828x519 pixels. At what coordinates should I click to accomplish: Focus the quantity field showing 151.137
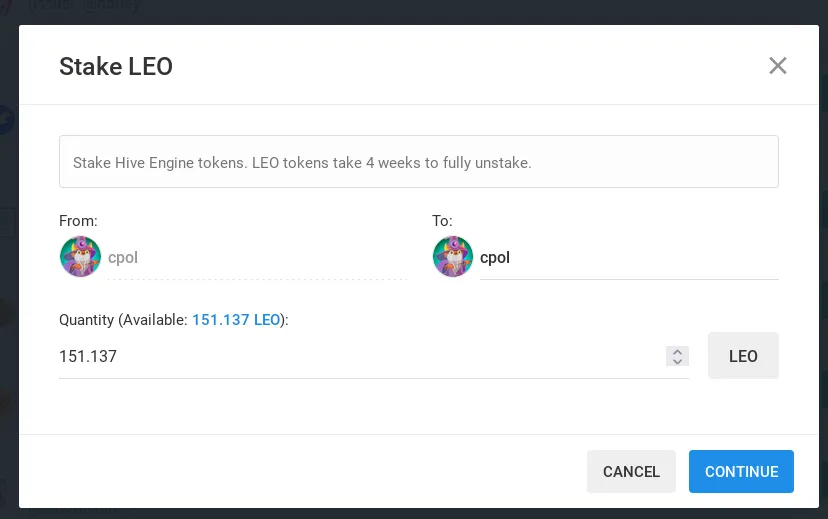[362, 356]
